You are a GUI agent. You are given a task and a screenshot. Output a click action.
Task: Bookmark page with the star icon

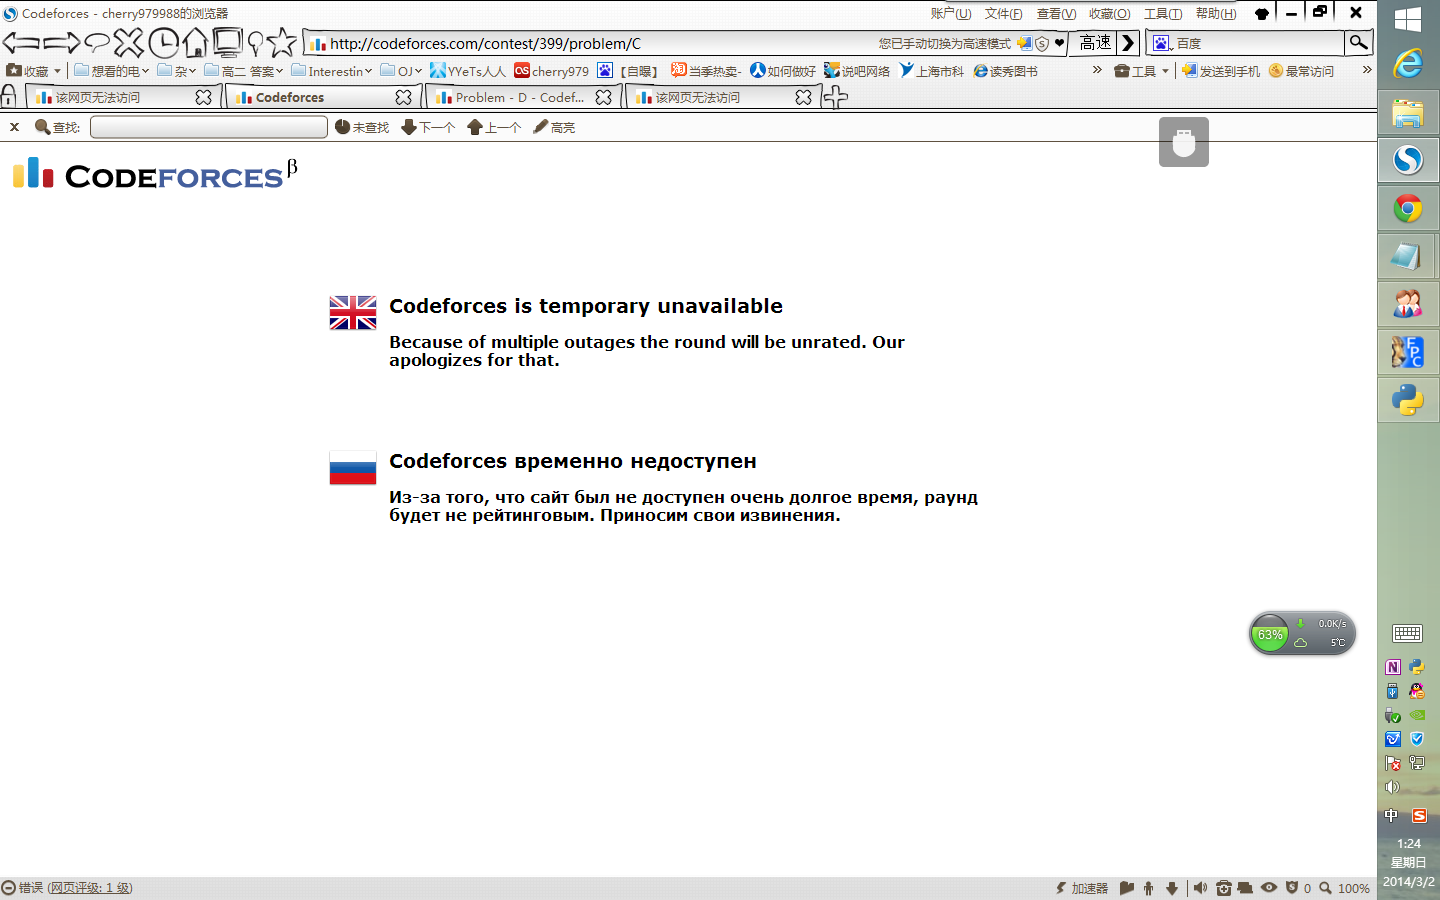click(282, 42)
